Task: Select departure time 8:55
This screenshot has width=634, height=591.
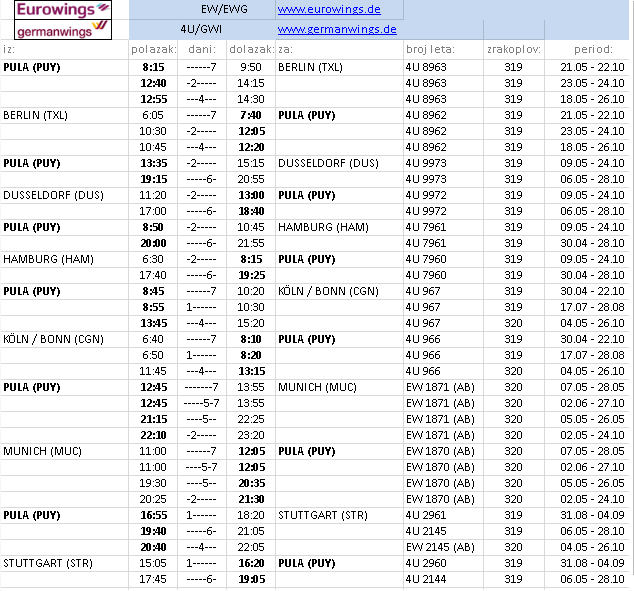Action: 153,307
